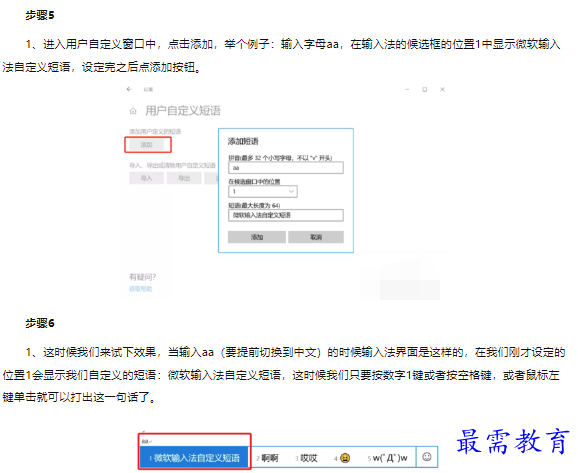Select candidate 2 啊啊
Viewport: 578px width, 473px height.
tap(268, 458)
